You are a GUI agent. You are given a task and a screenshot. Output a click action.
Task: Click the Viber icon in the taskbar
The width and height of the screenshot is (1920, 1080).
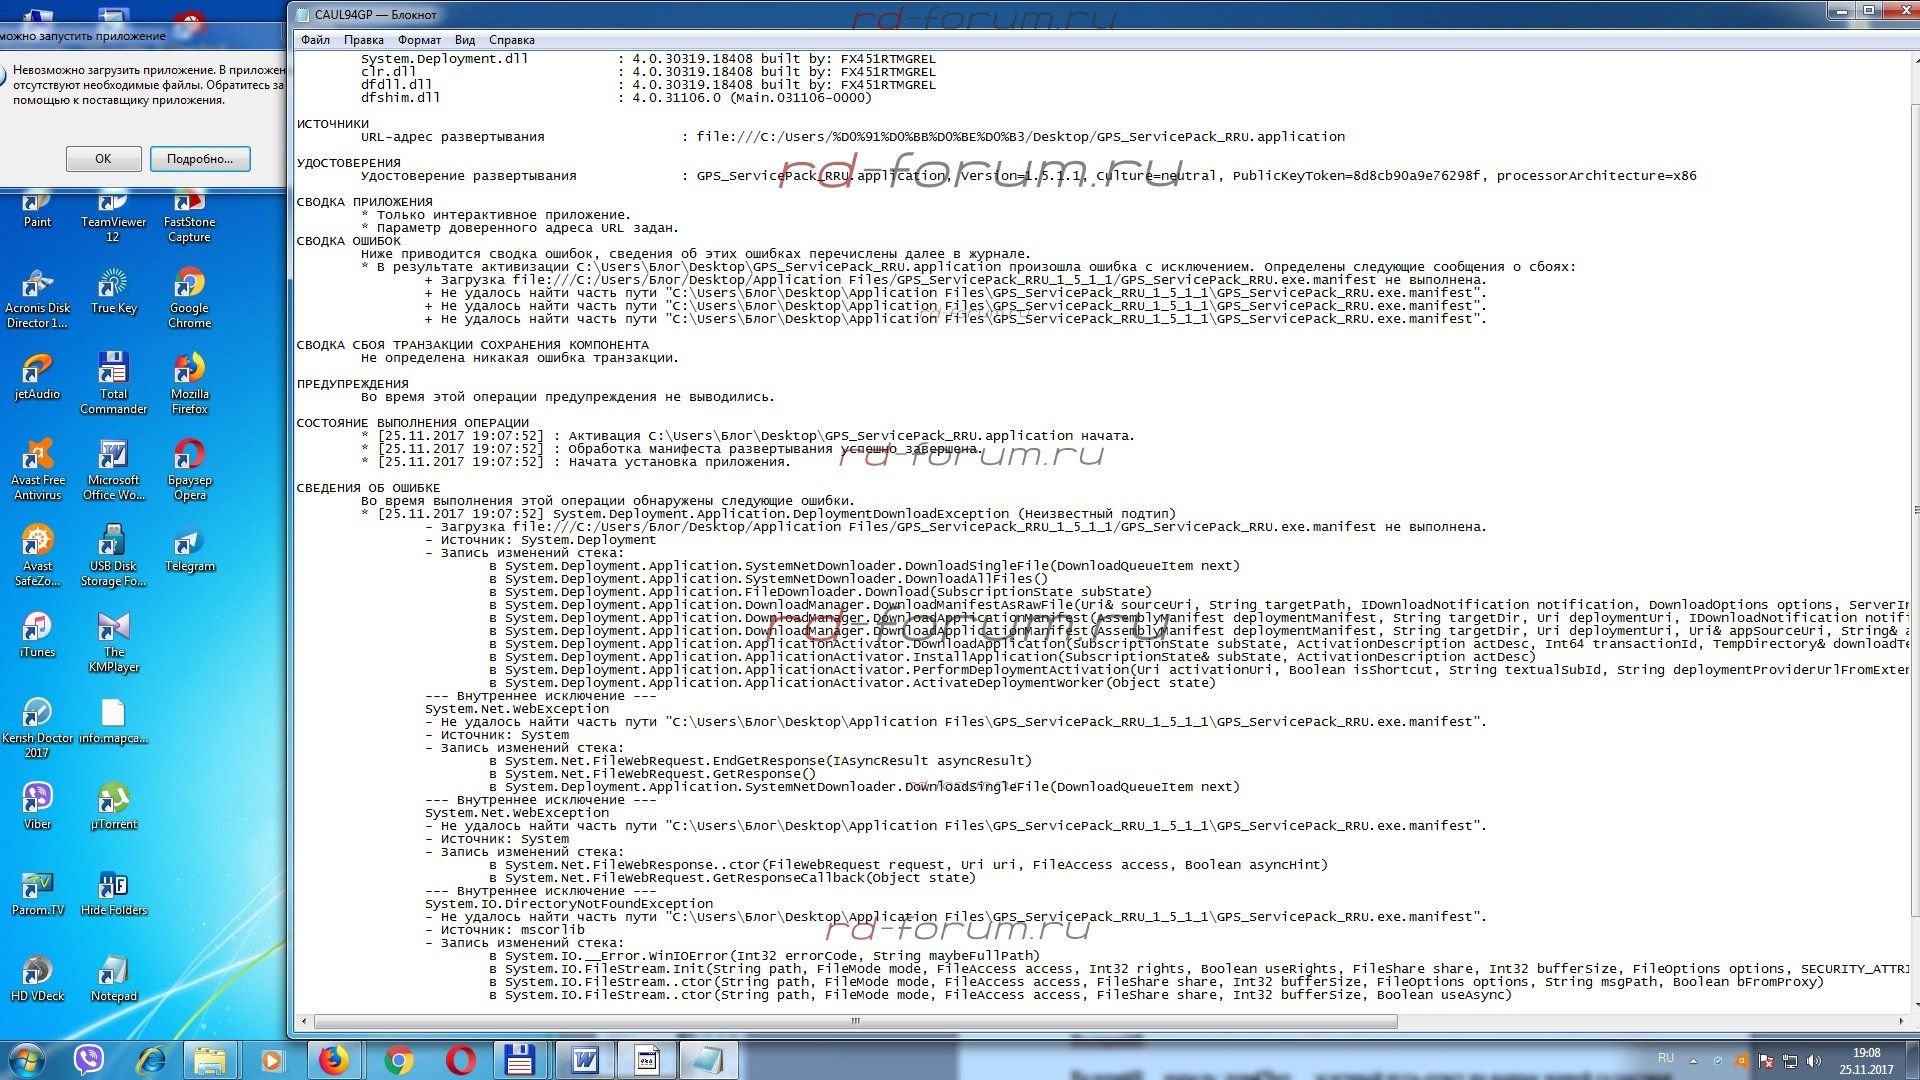pos(88,1060)
